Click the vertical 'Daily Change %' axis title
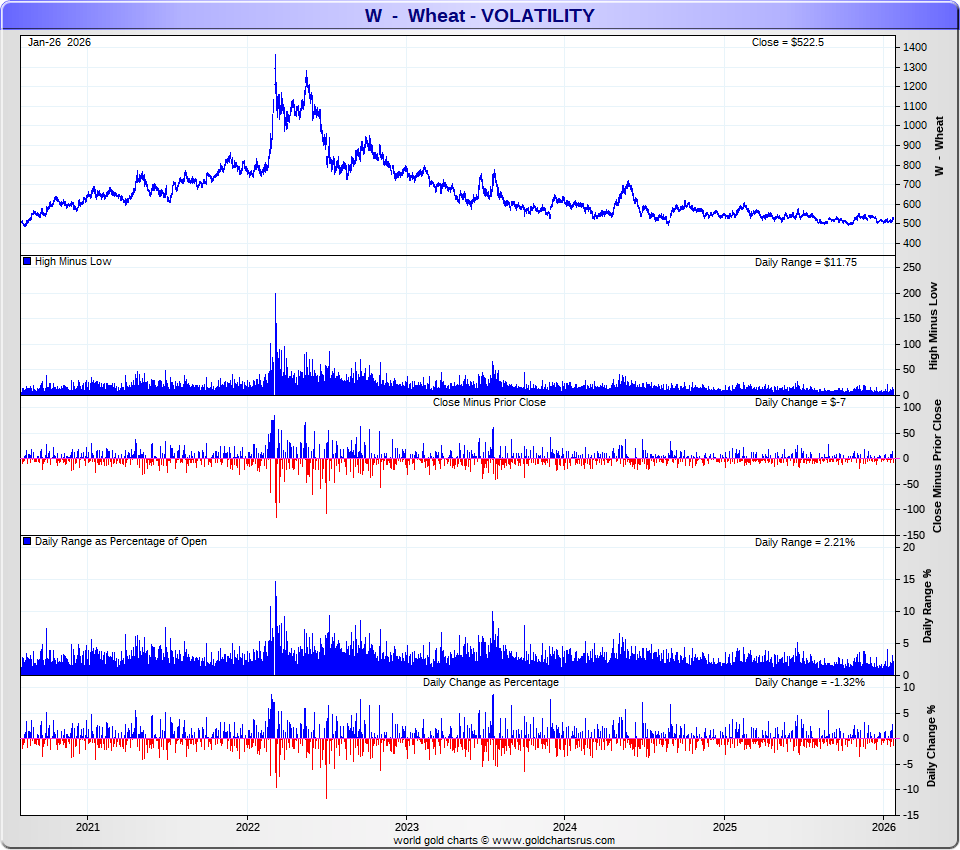The image size is (960, 850). click(930, 745)
